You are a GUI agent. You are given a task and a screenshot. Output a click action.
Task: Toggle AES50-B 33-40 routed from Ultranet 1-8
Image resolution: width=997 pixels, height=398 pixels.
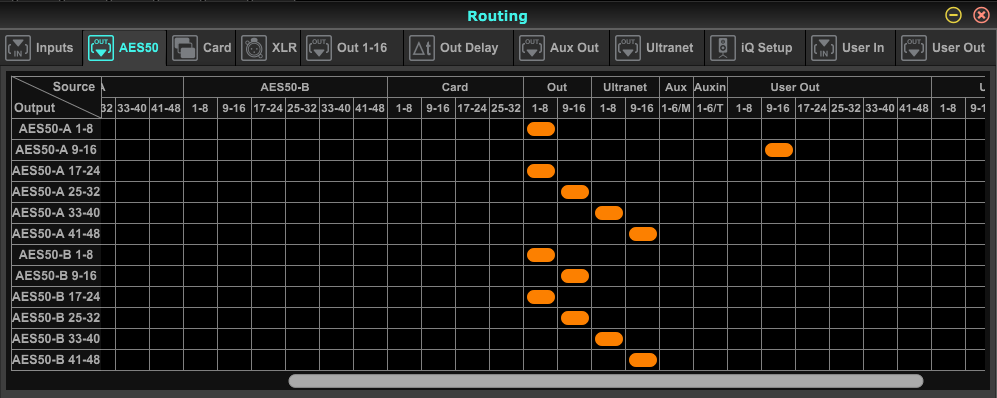(x=609, y=339)
